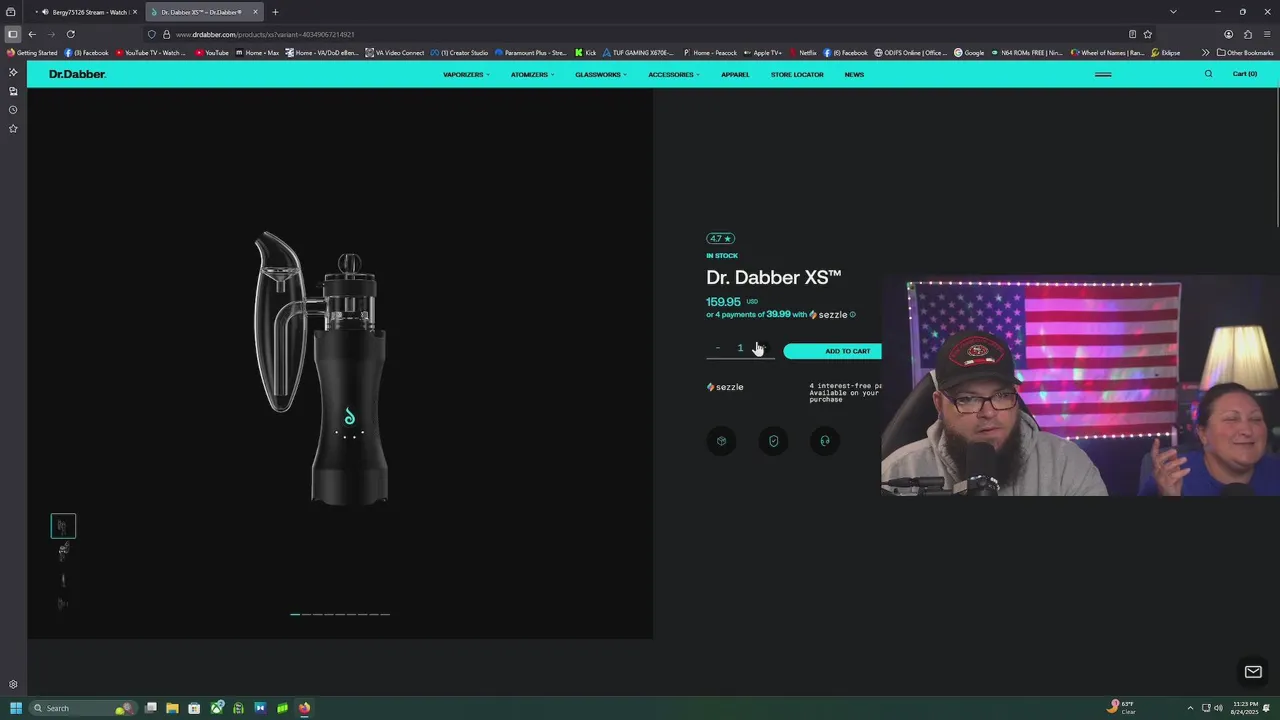This screenshot has height=720, width=1280.
Task: Click the Sezzle logo below quantity
Action: point(725,387)
